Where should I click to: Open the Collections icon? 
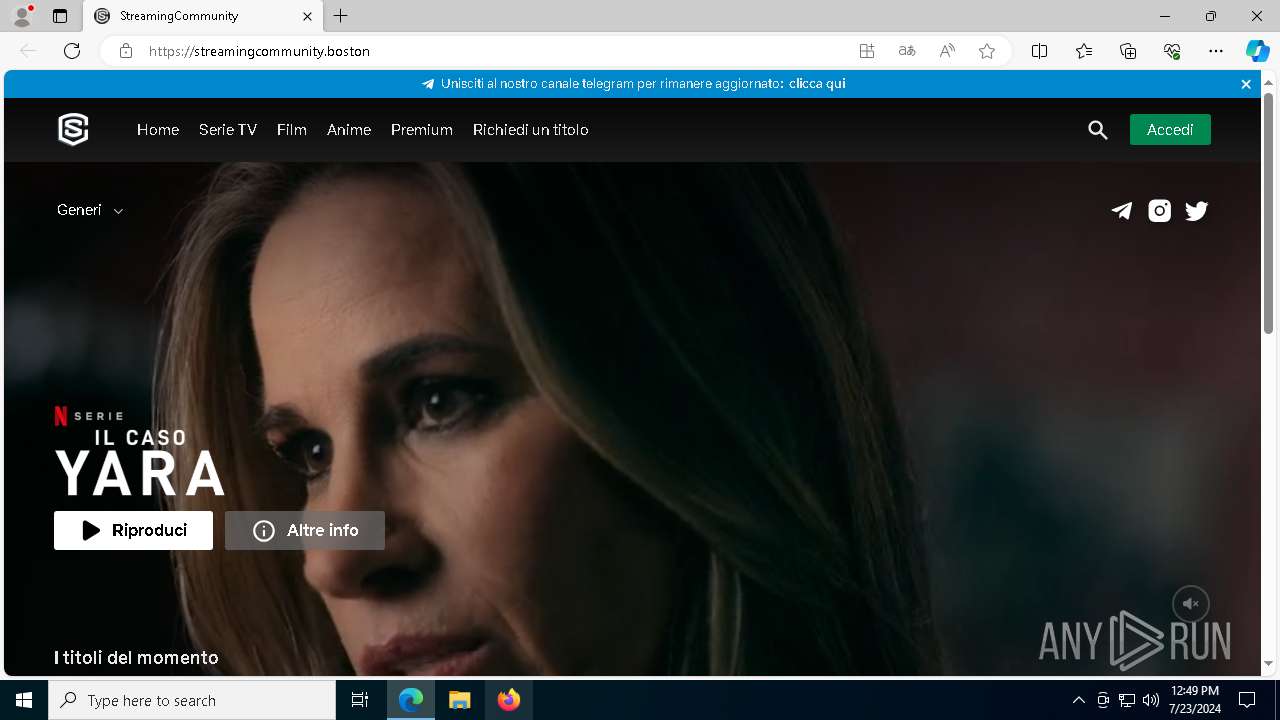[x=1128, y=51]
